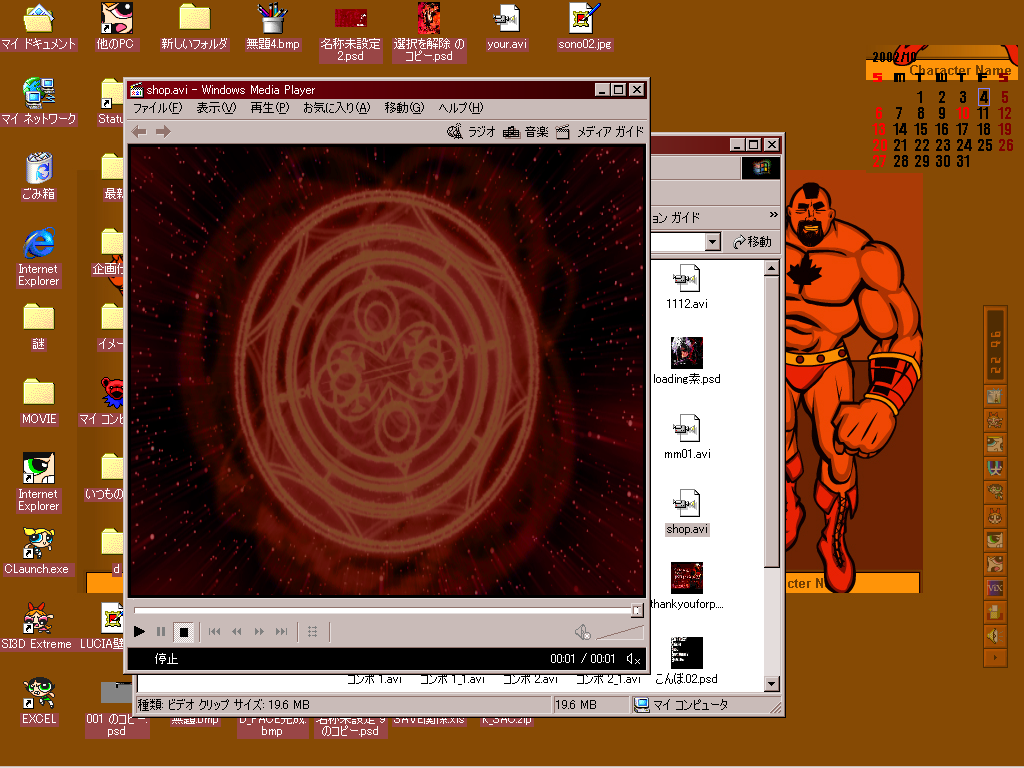Select the 無題4.bmp desktop file
This screenshot has height=768, width=1024.
click(272, 27)
